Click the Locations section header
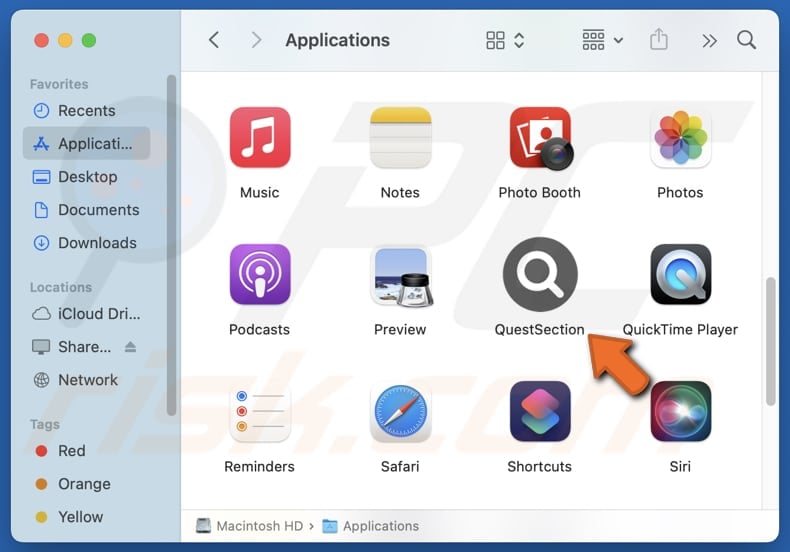Image resolution: width=790 pixels, height=552 pixels. coord(60,287)
